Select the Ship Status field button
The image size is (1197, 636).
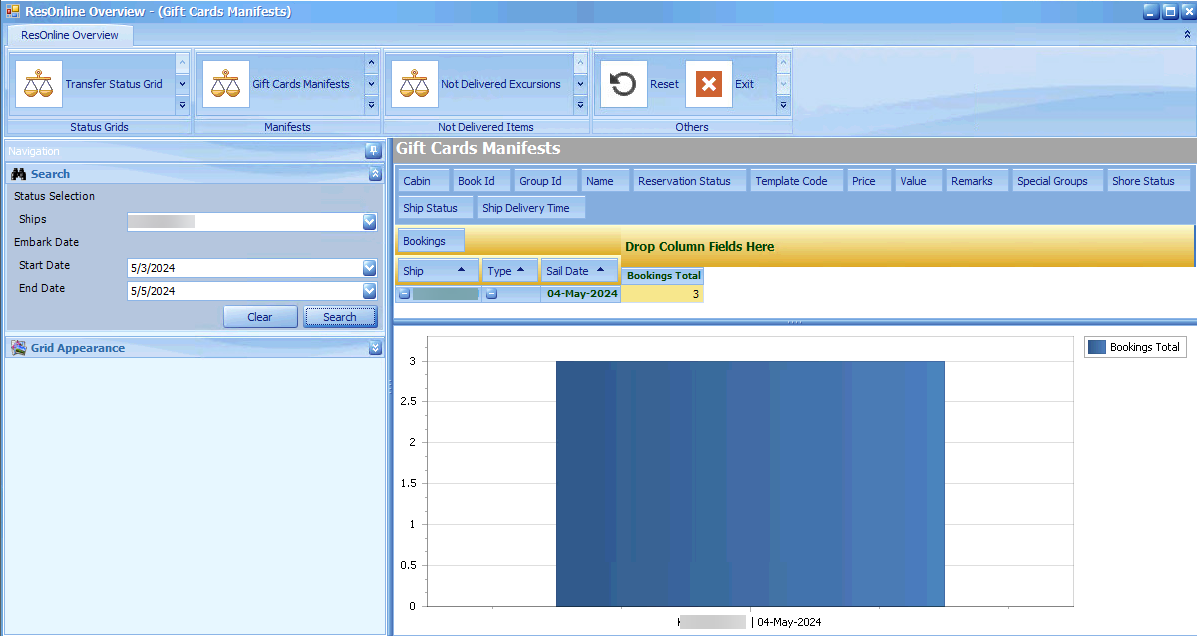(435, 208)
